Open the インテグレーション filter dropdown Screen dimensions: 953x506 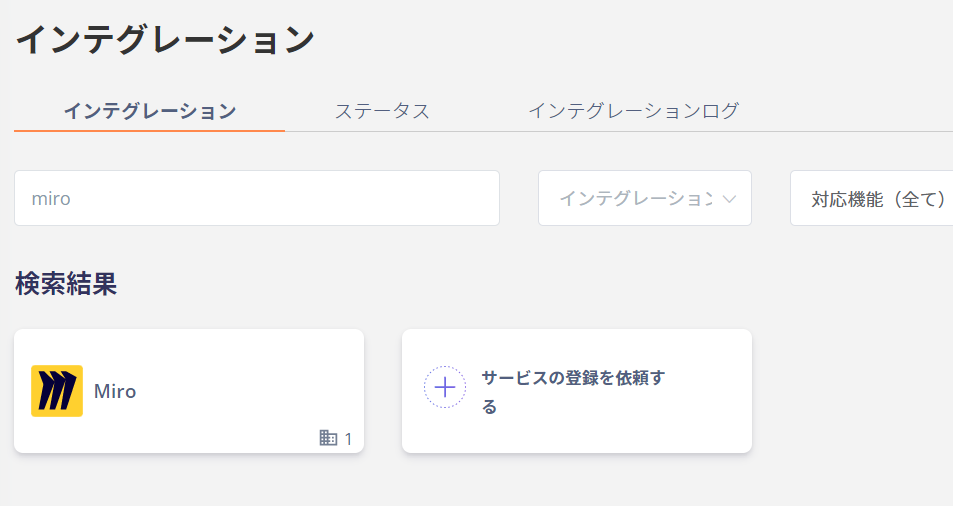pos(645,198)
